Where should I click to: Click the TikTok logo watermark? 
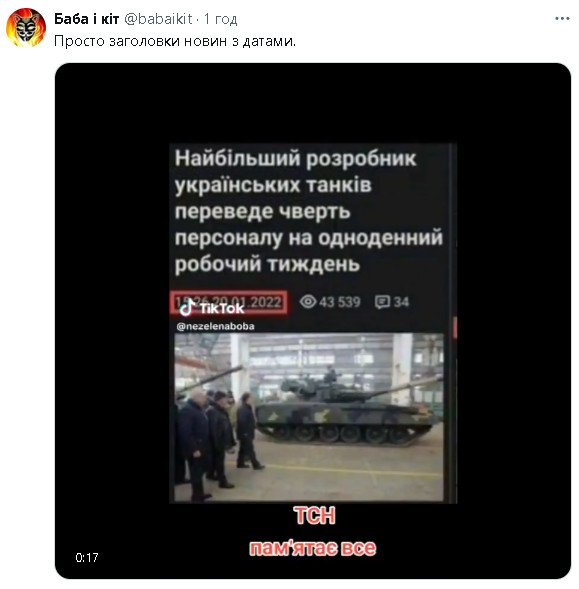pyautogui.click(x=212, y=308)
